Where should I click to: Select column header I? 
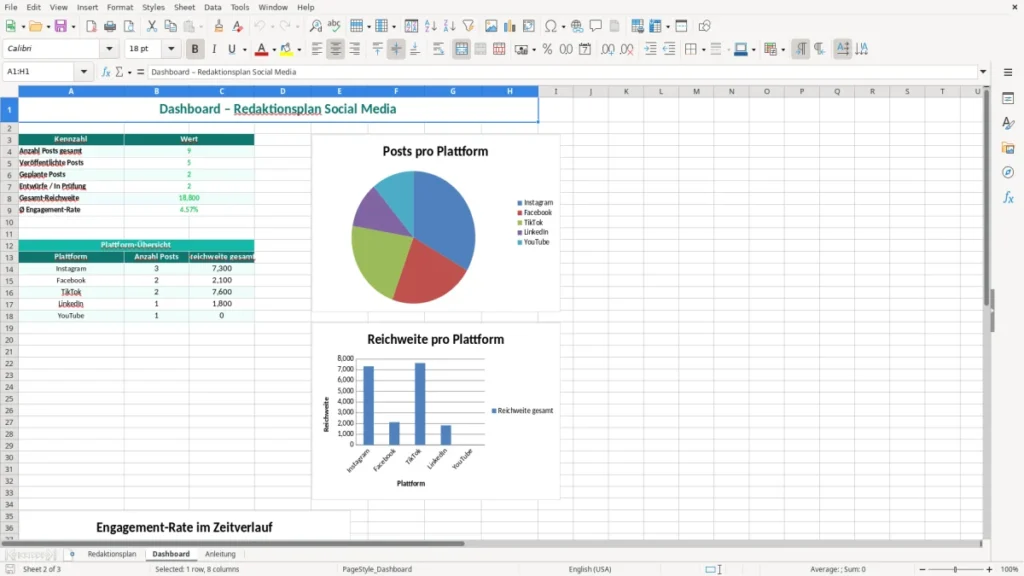pyautogui.click(x=556, y=91)
